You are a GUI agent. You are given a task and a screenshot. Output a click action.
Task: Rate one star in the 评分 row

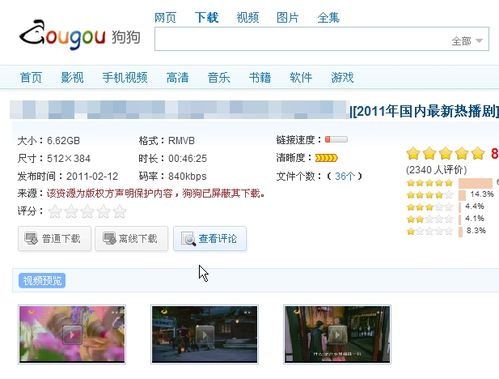pos(55,211)
